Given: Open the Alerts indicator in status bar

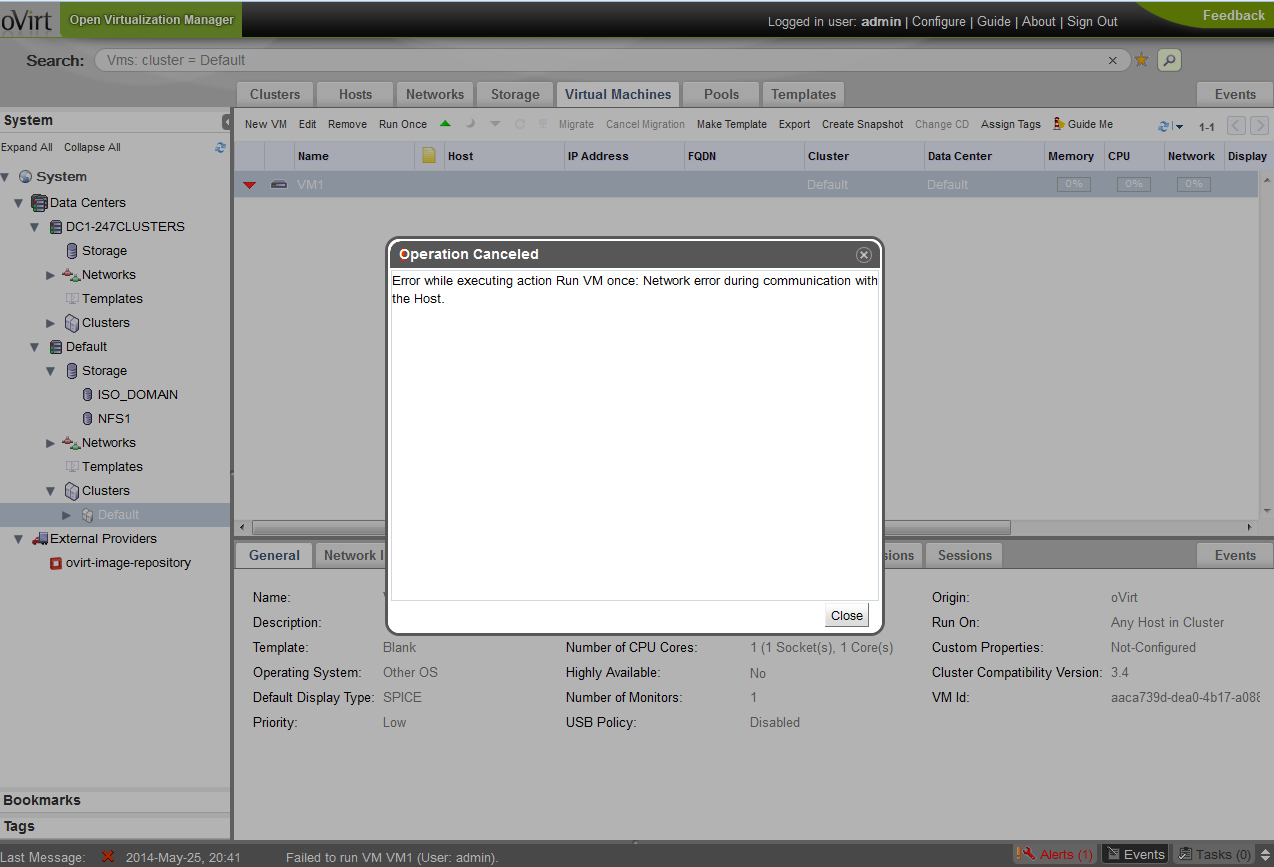Looking at the screenshot, I should tap(1054, 854).
